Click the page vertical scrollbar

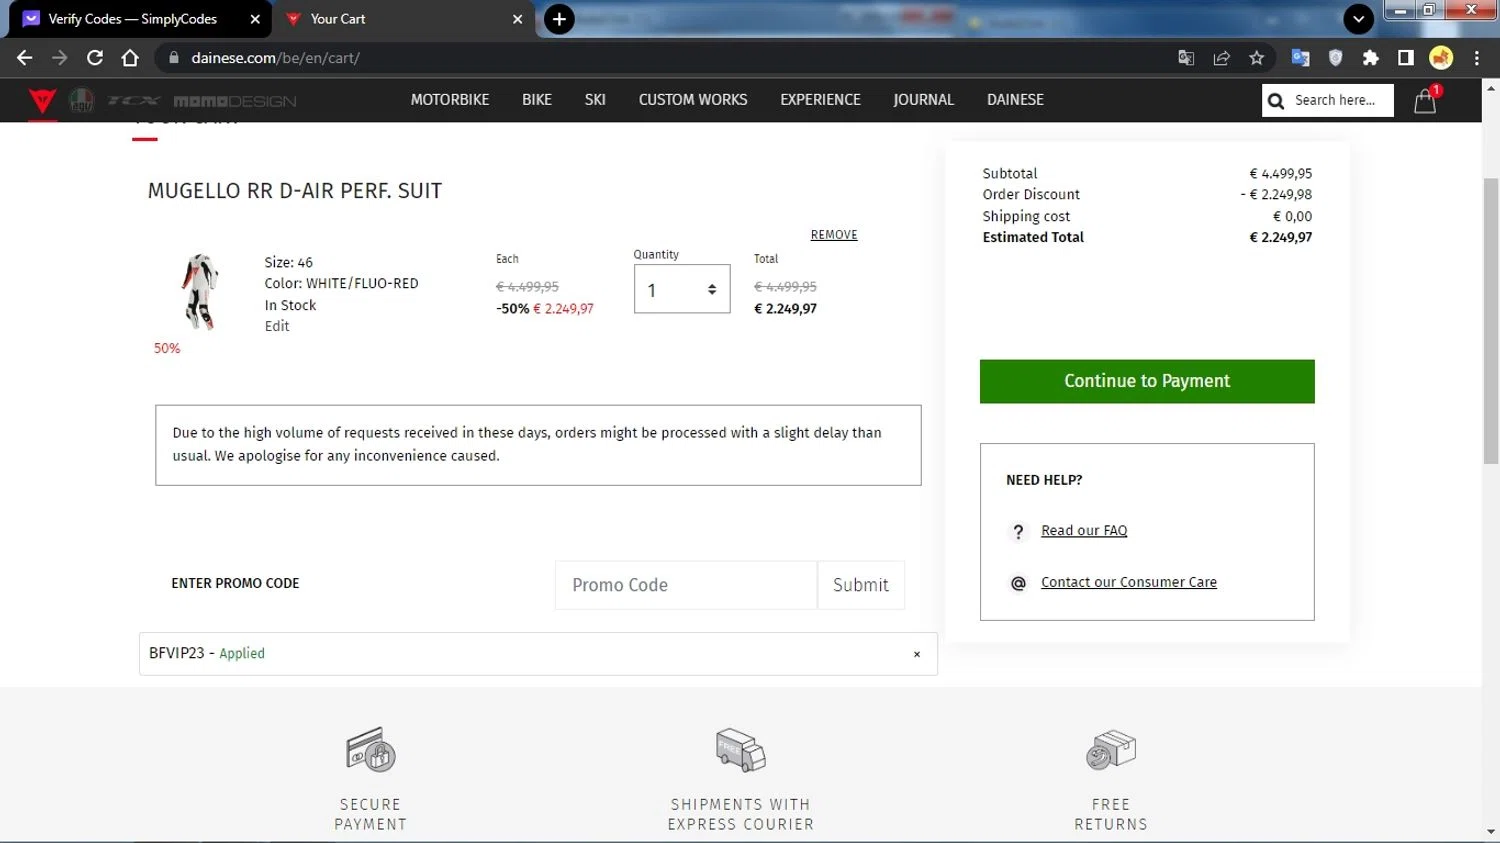1491,320
